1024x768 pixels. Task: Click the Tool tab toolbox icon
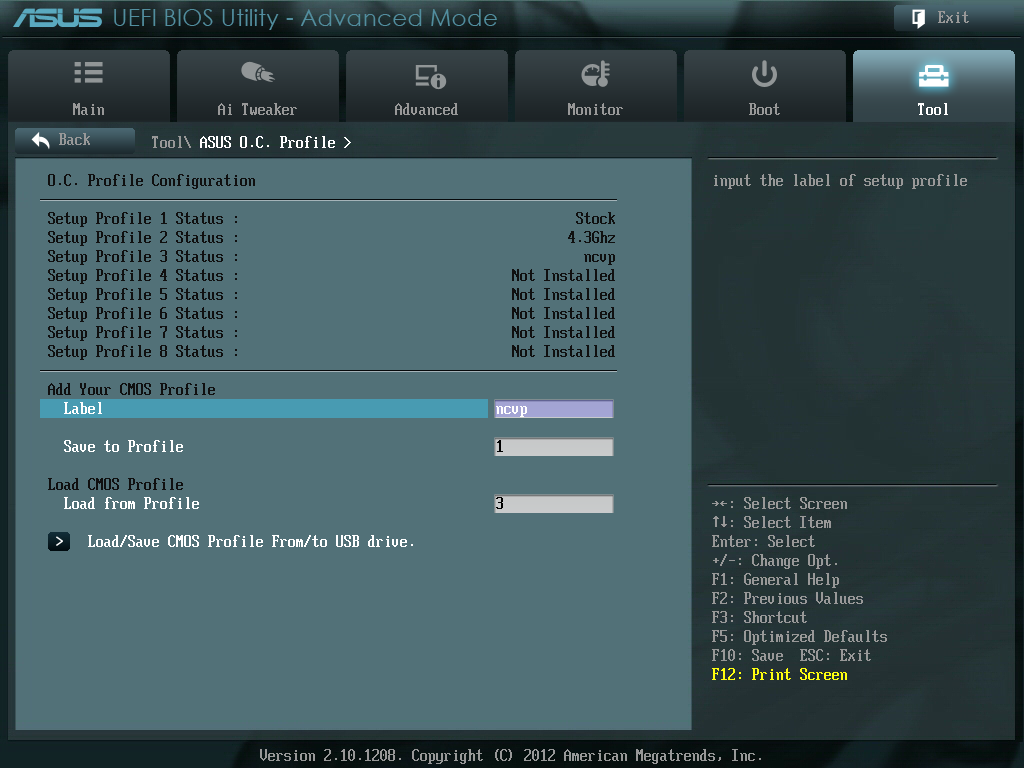coord(932,75)
